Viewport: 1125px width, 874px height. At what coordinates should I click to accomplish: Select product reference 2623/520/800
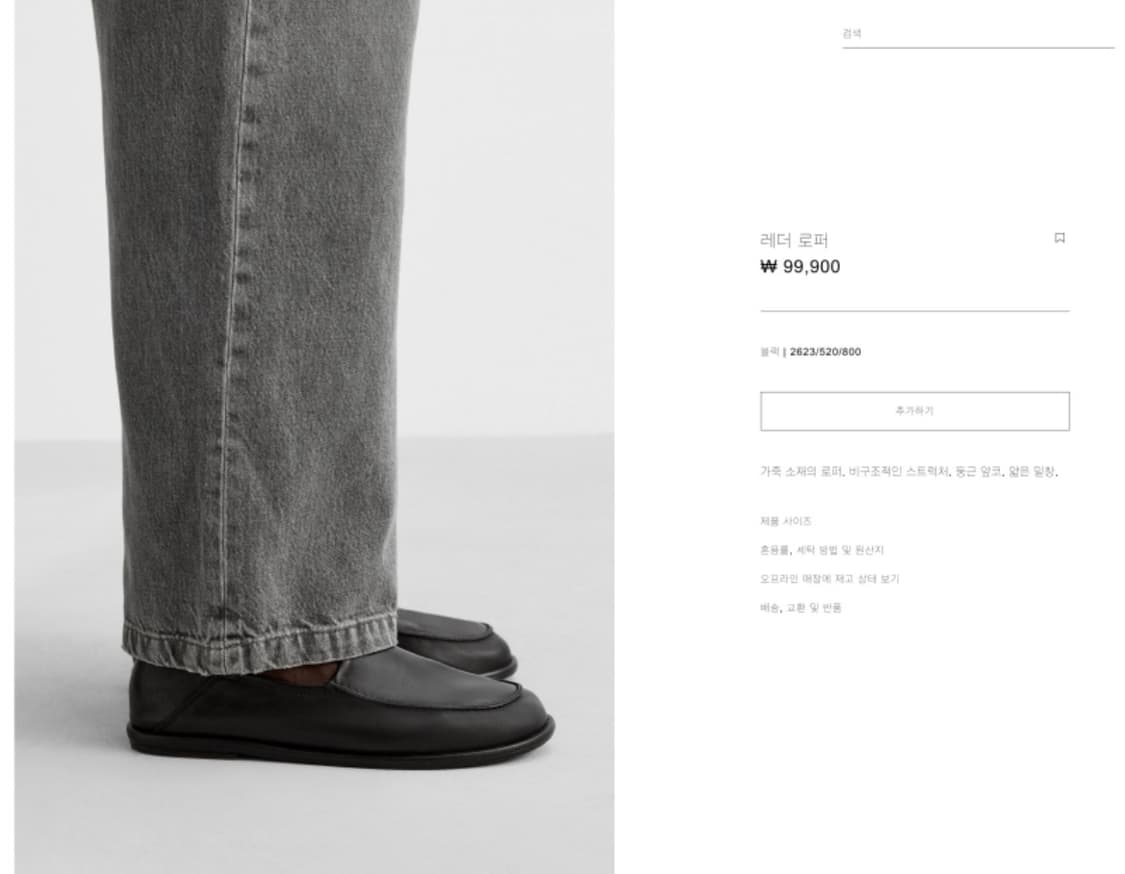pyautogui.click(x=825, y=352)
